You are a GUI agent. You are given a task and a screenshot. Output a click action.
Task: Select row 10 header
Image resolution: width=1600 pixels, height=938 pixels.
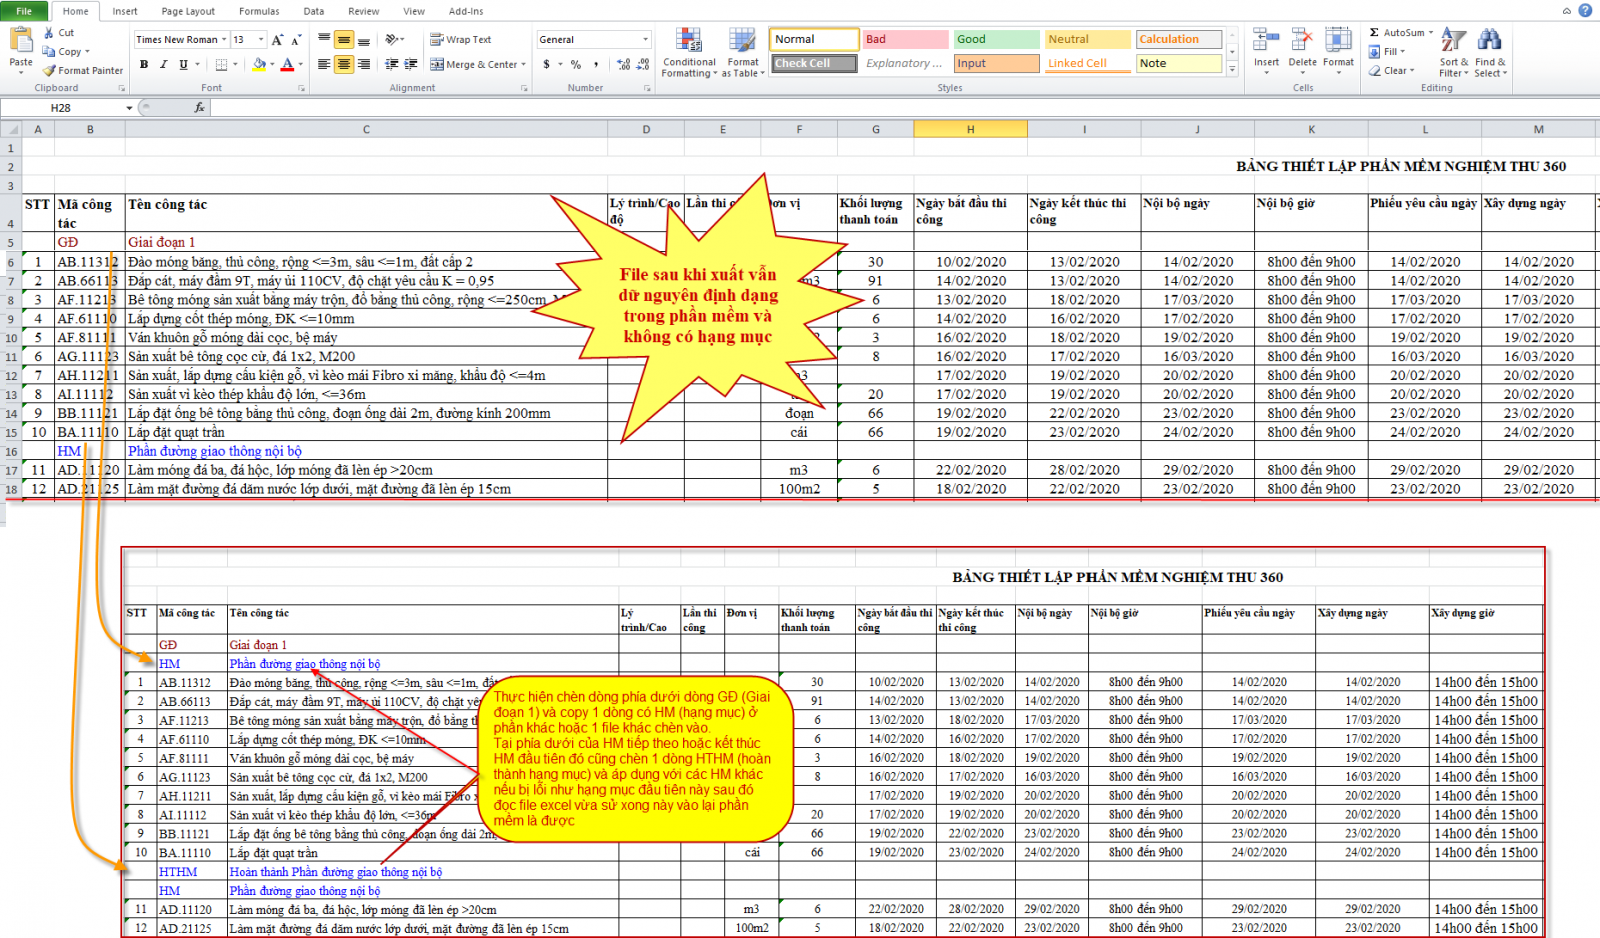click(11, 338)
